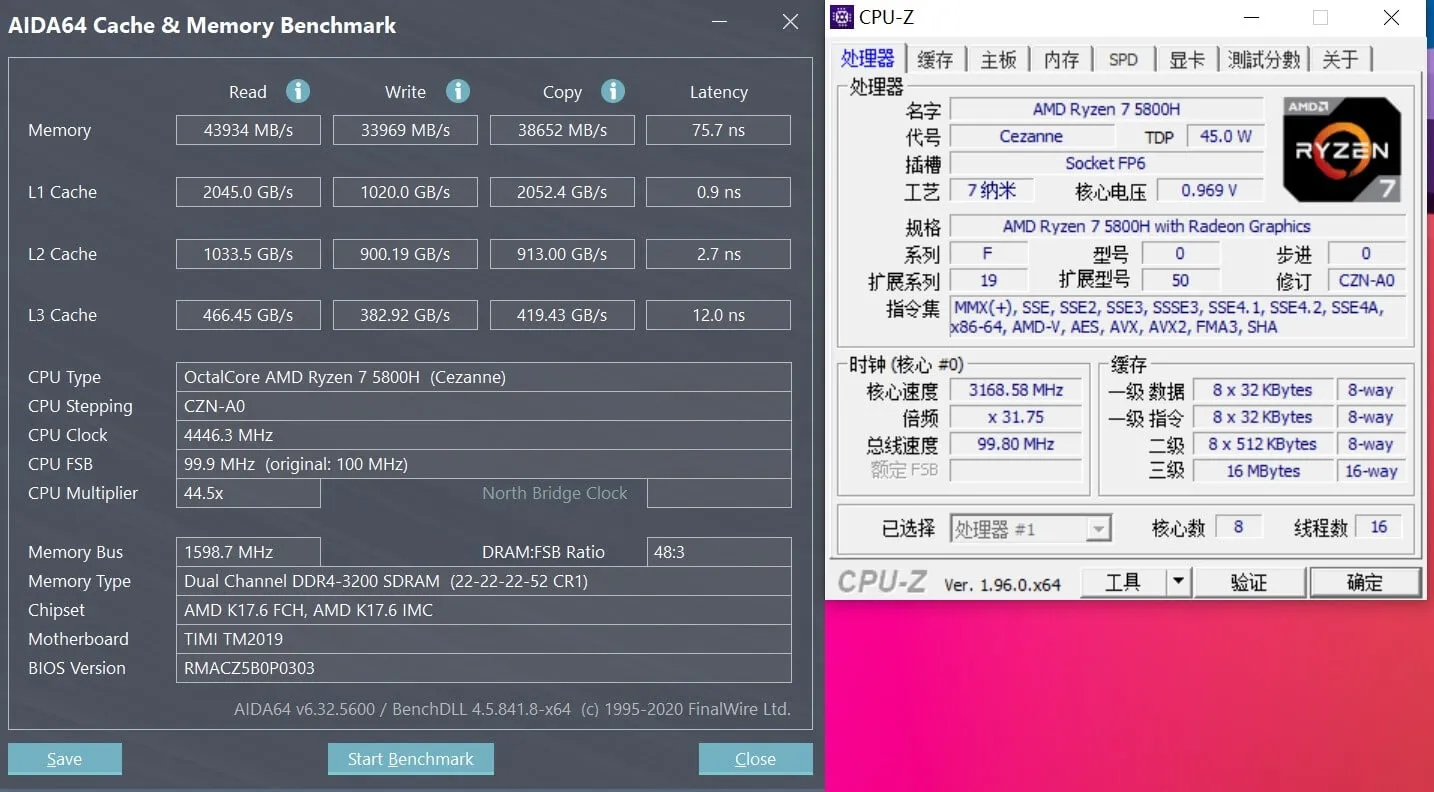Click the multiplier value x 31.75
Image resolution: width=1434 pixels, height=792 pixels.
pyautogui.click(x=1016, y=417)
